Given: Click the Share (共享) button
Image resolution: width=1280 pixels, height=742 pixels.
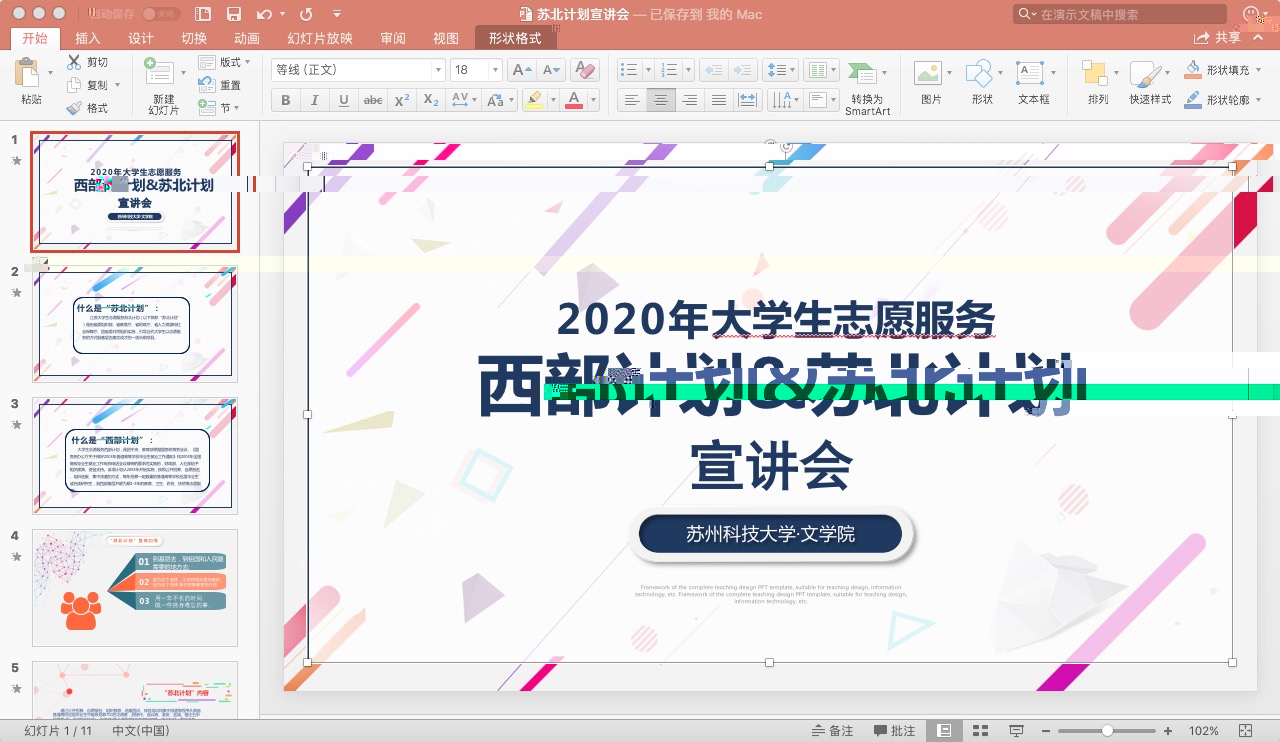Looking at the screenshot, I should 1218,38.
